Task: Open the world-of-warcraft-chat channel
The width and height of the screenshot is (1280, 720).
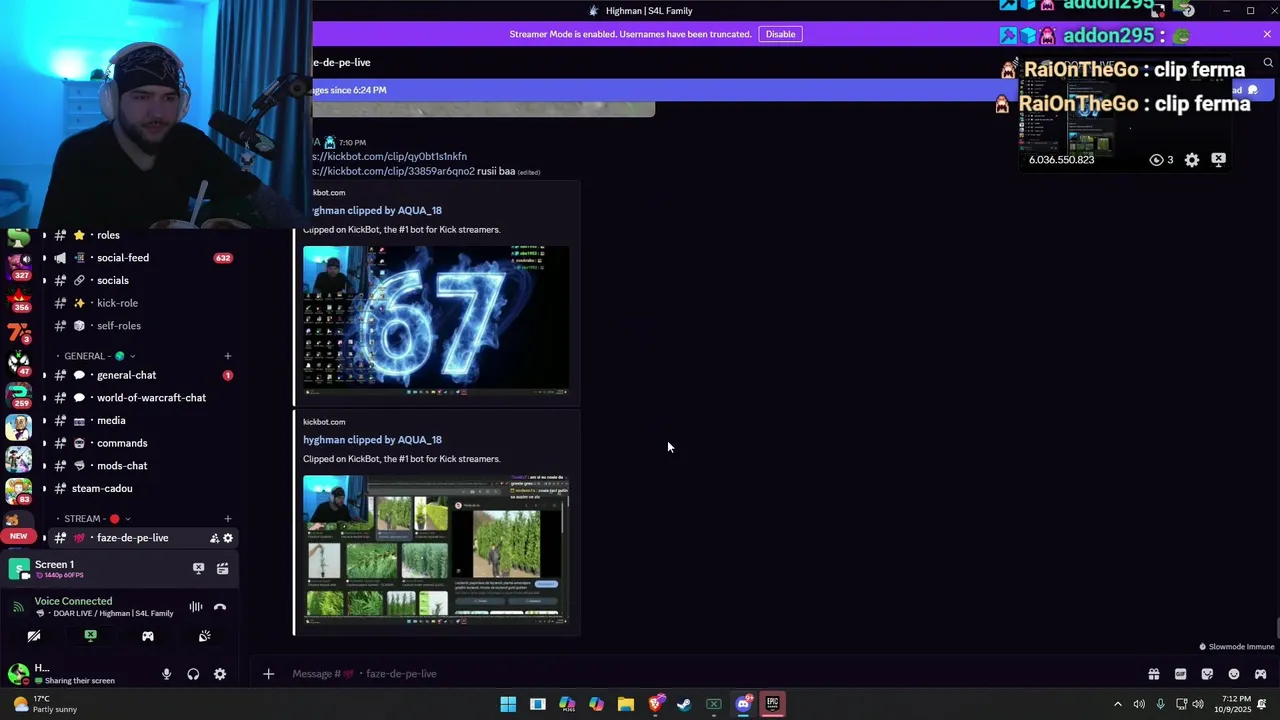Action: pos(151,398)
